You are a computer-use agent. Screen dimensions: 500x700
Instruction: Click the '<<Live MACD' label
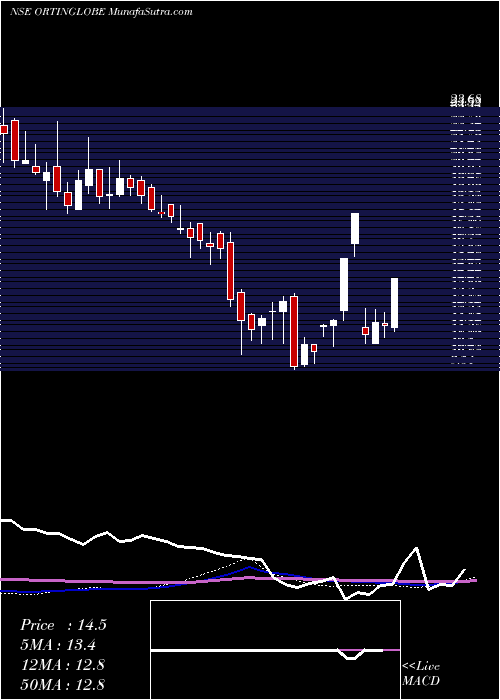point(421,673)
